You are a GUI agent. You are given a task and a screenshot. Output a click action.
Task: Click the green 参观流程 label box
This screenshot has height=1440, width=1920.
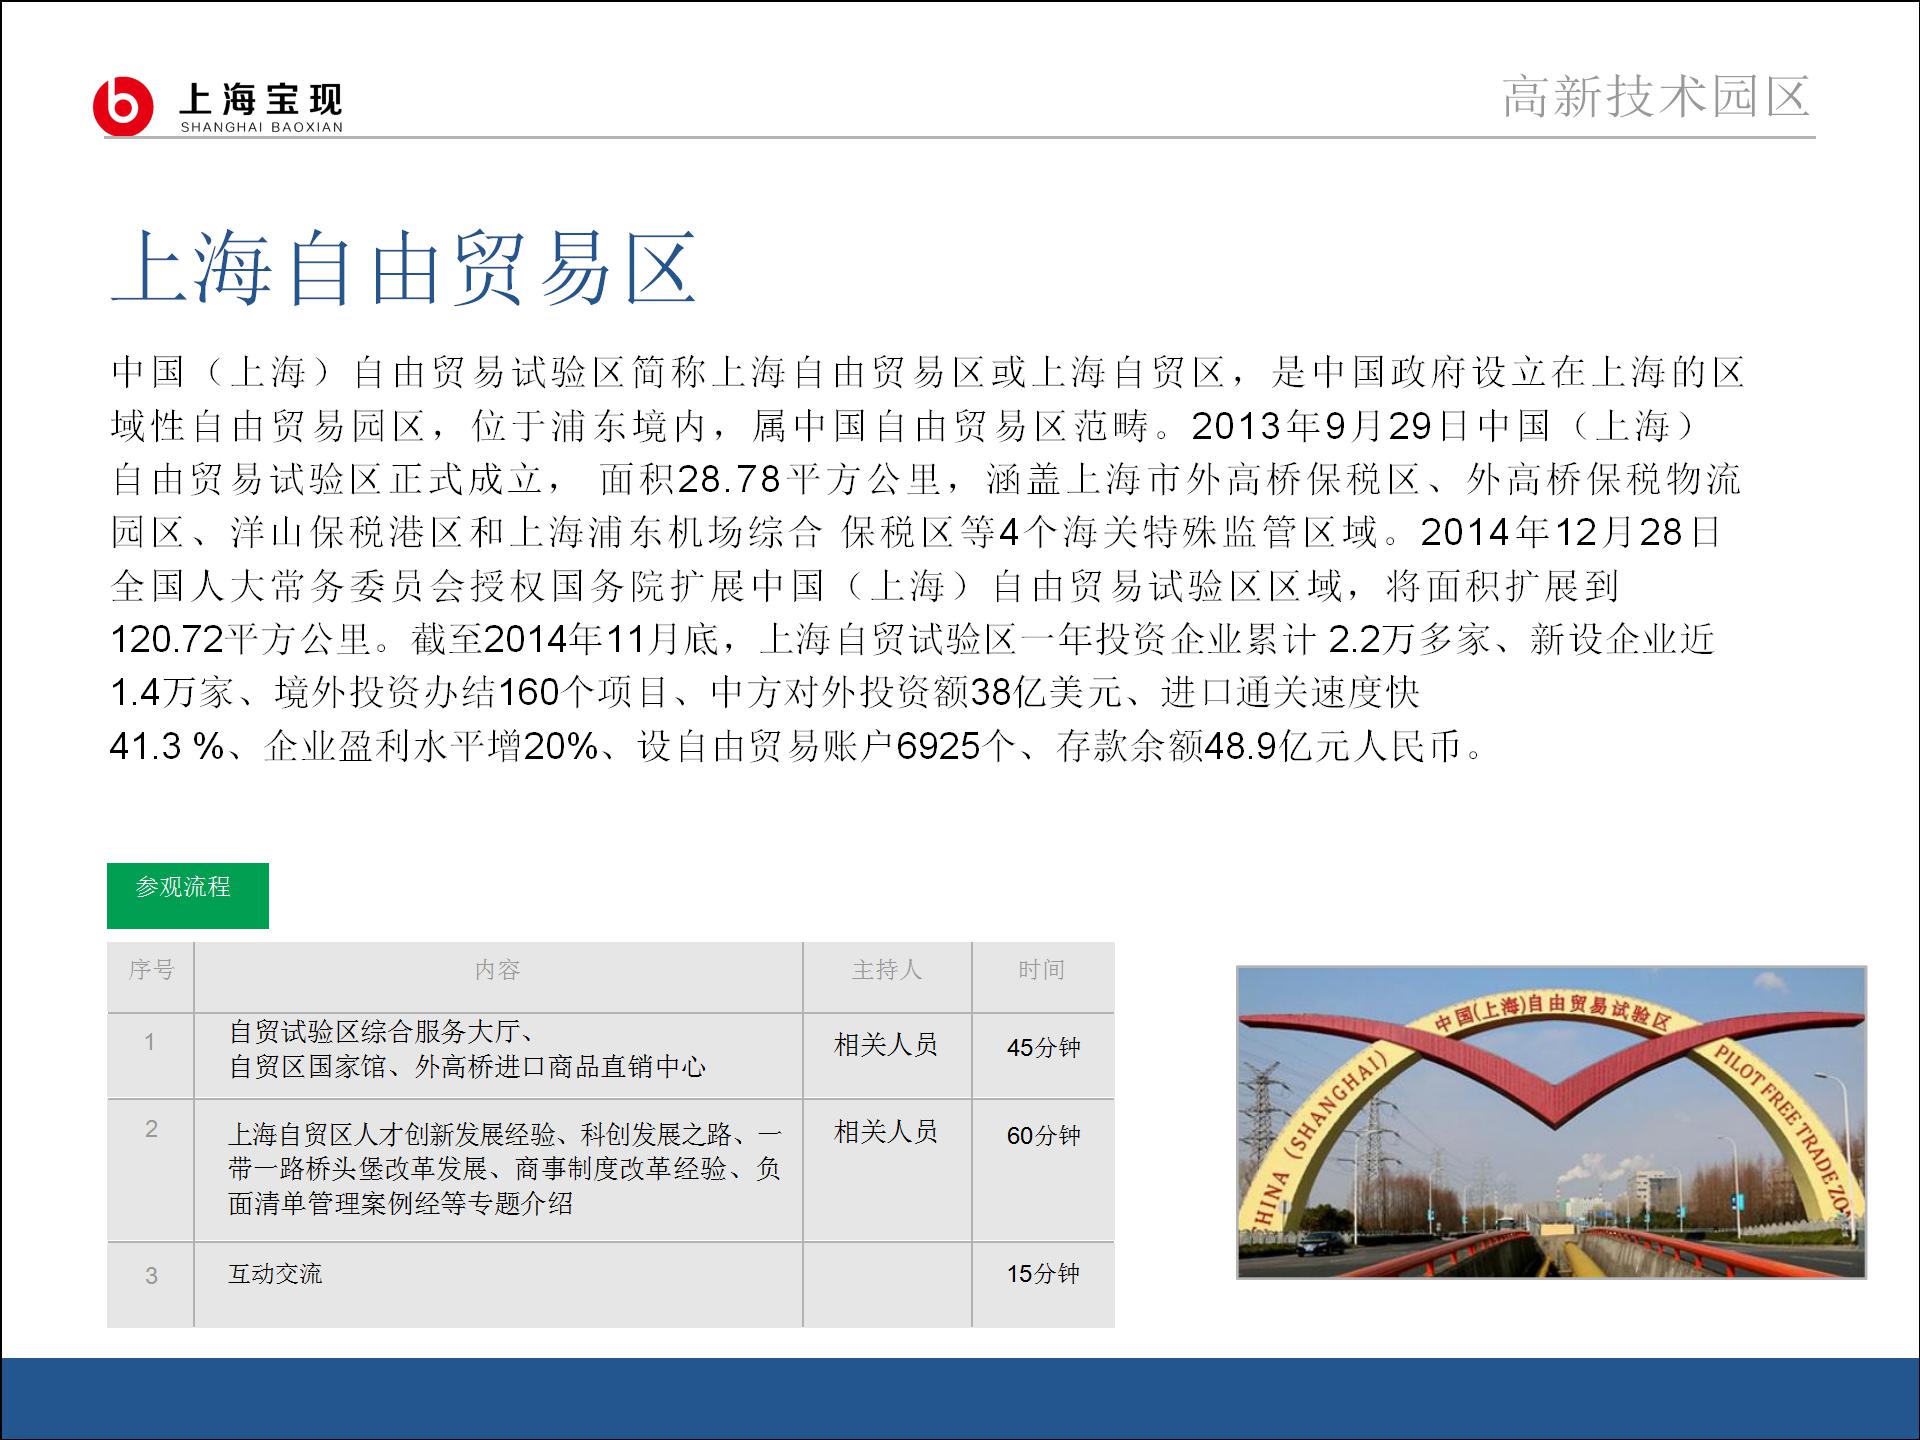pyautogui.click(x=188, y=895)
